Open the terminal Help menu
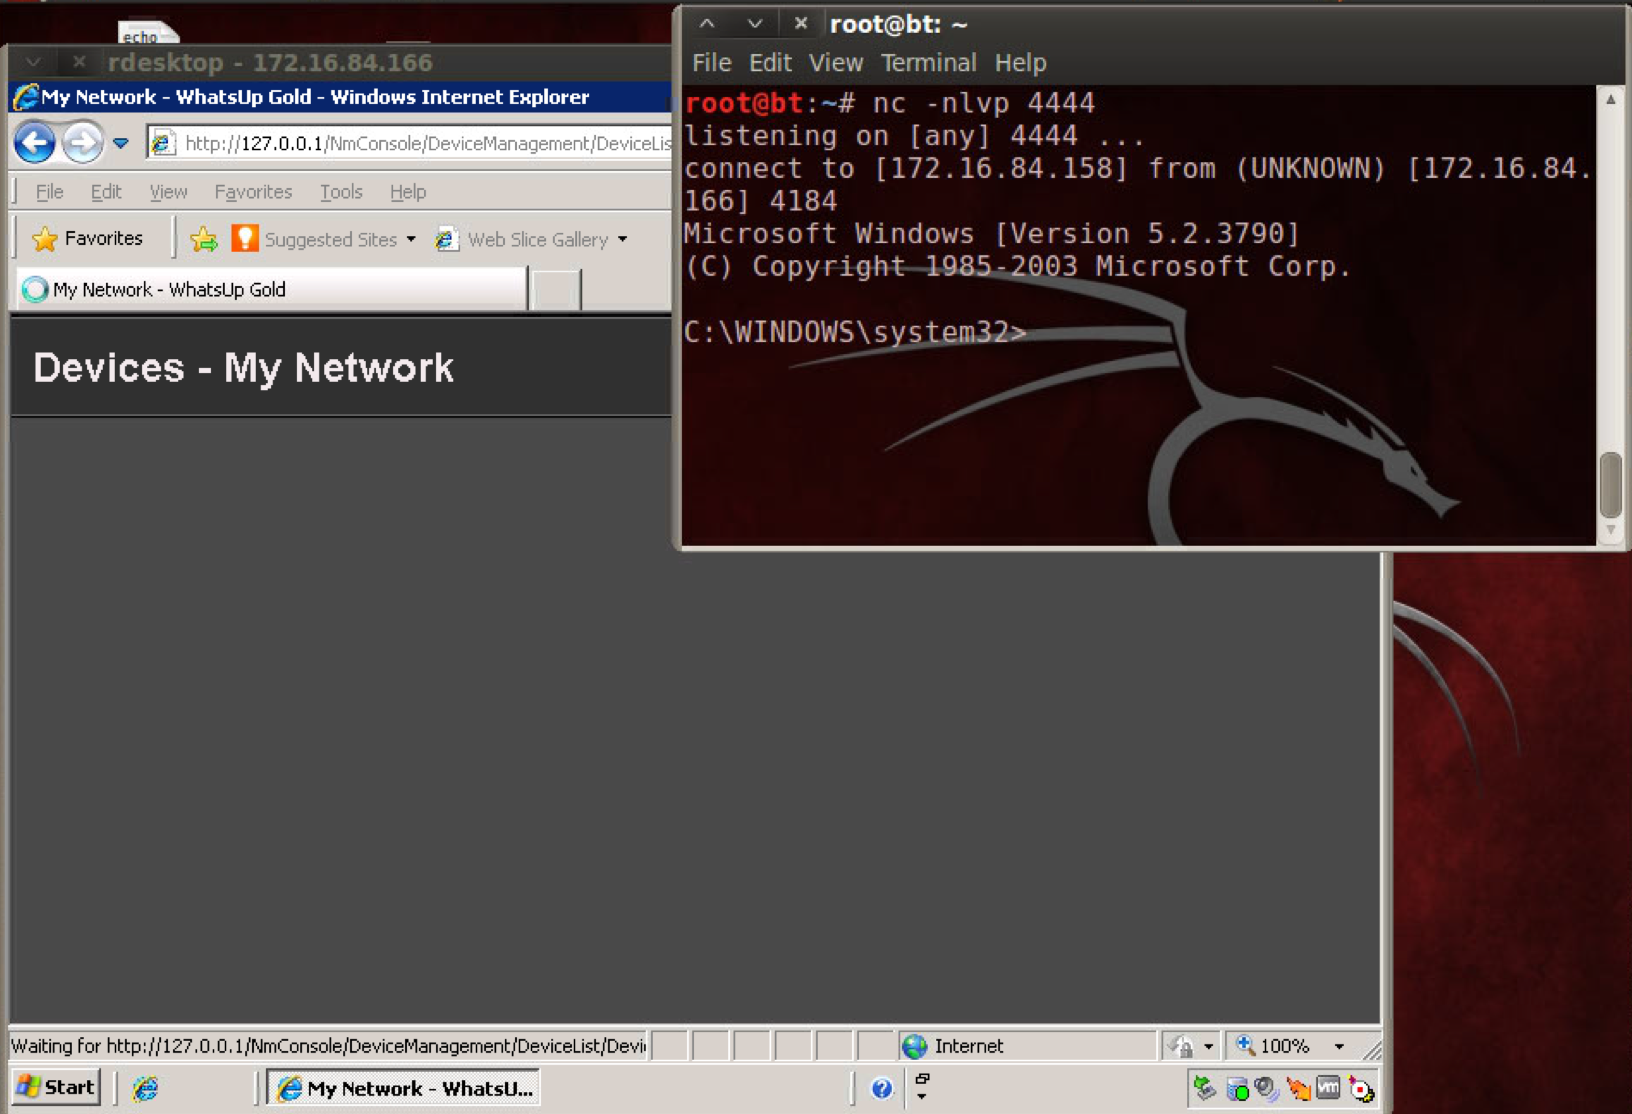This screenshot has width=1632, height=1114. (1020, 63)
